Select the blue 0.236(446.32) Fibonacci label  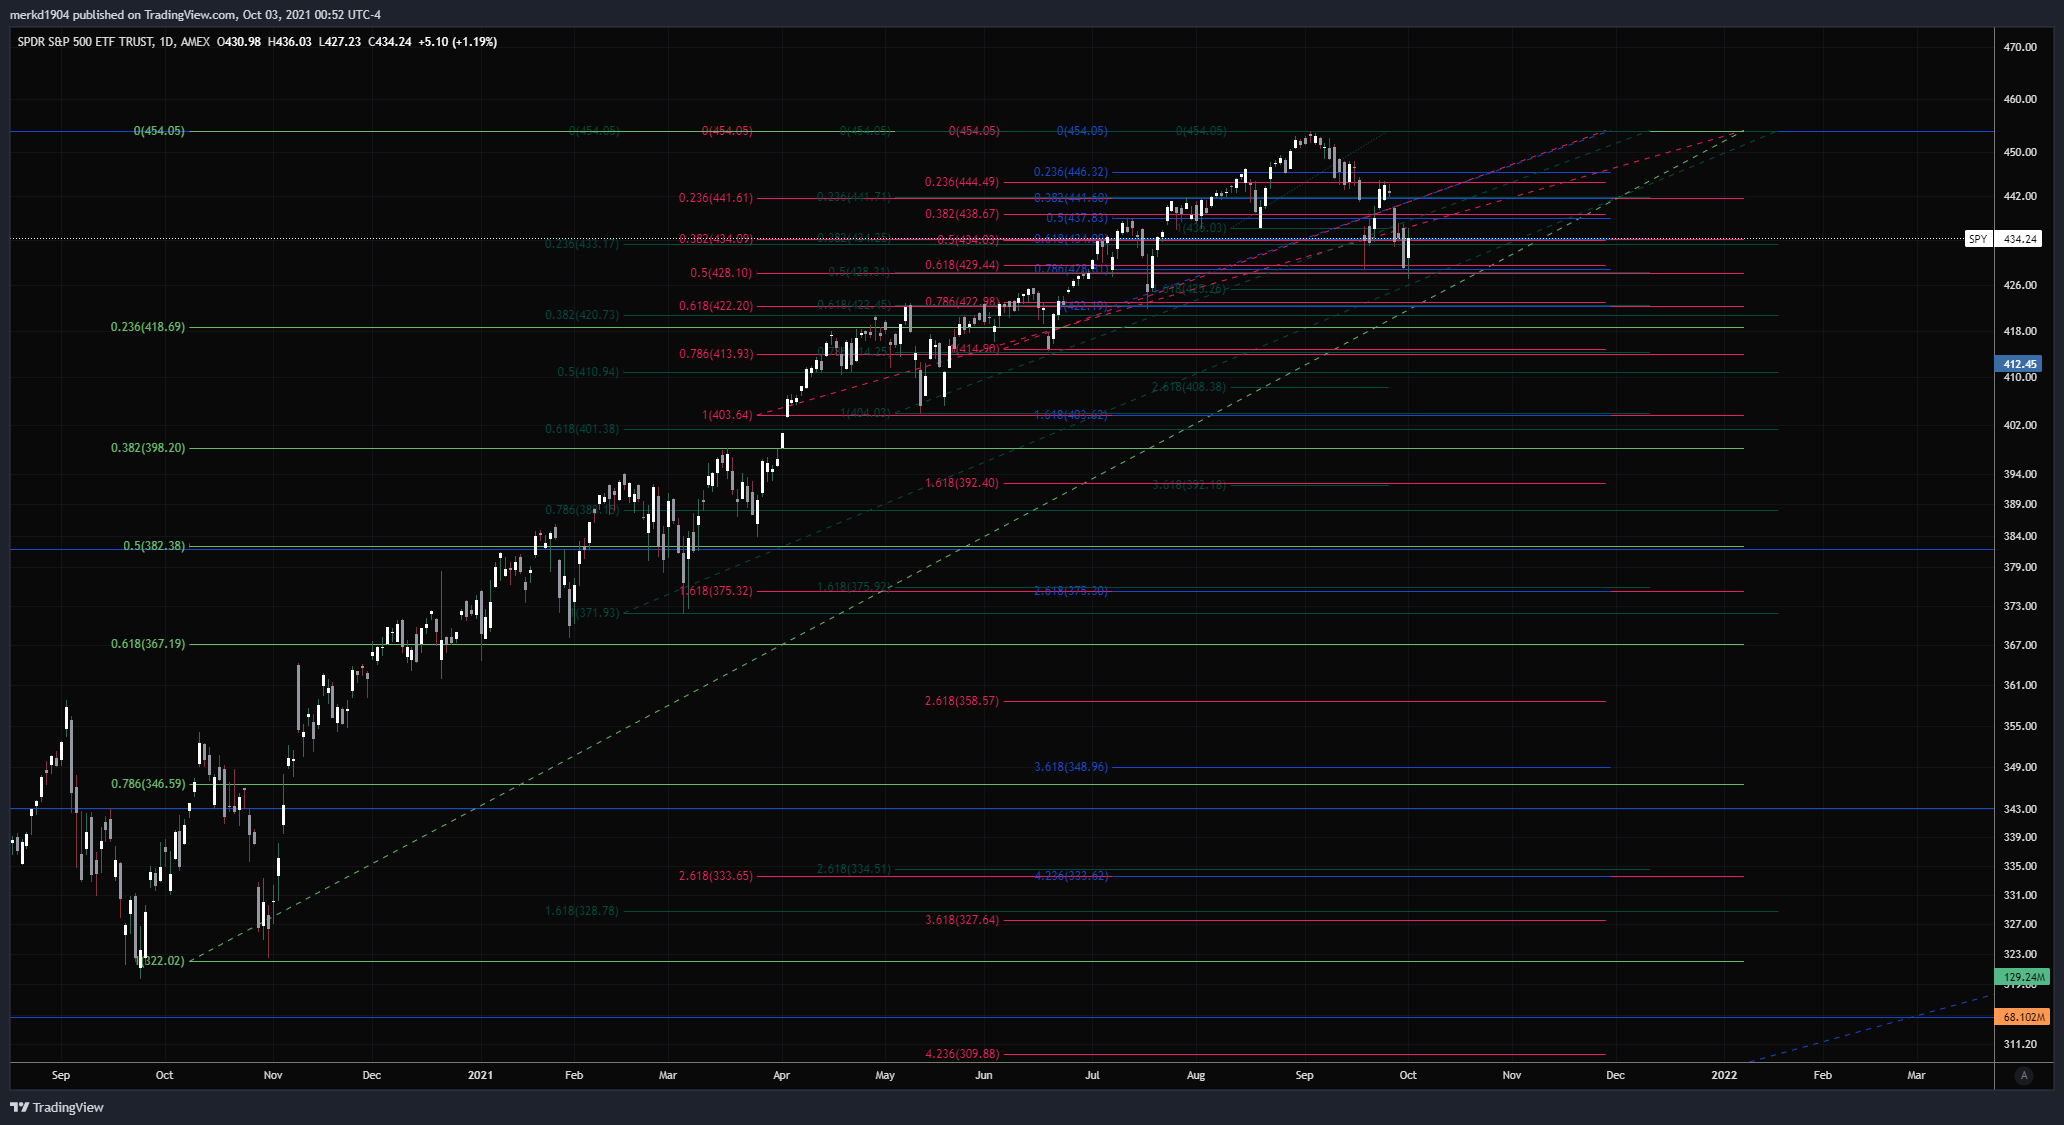pos(1071,172)
